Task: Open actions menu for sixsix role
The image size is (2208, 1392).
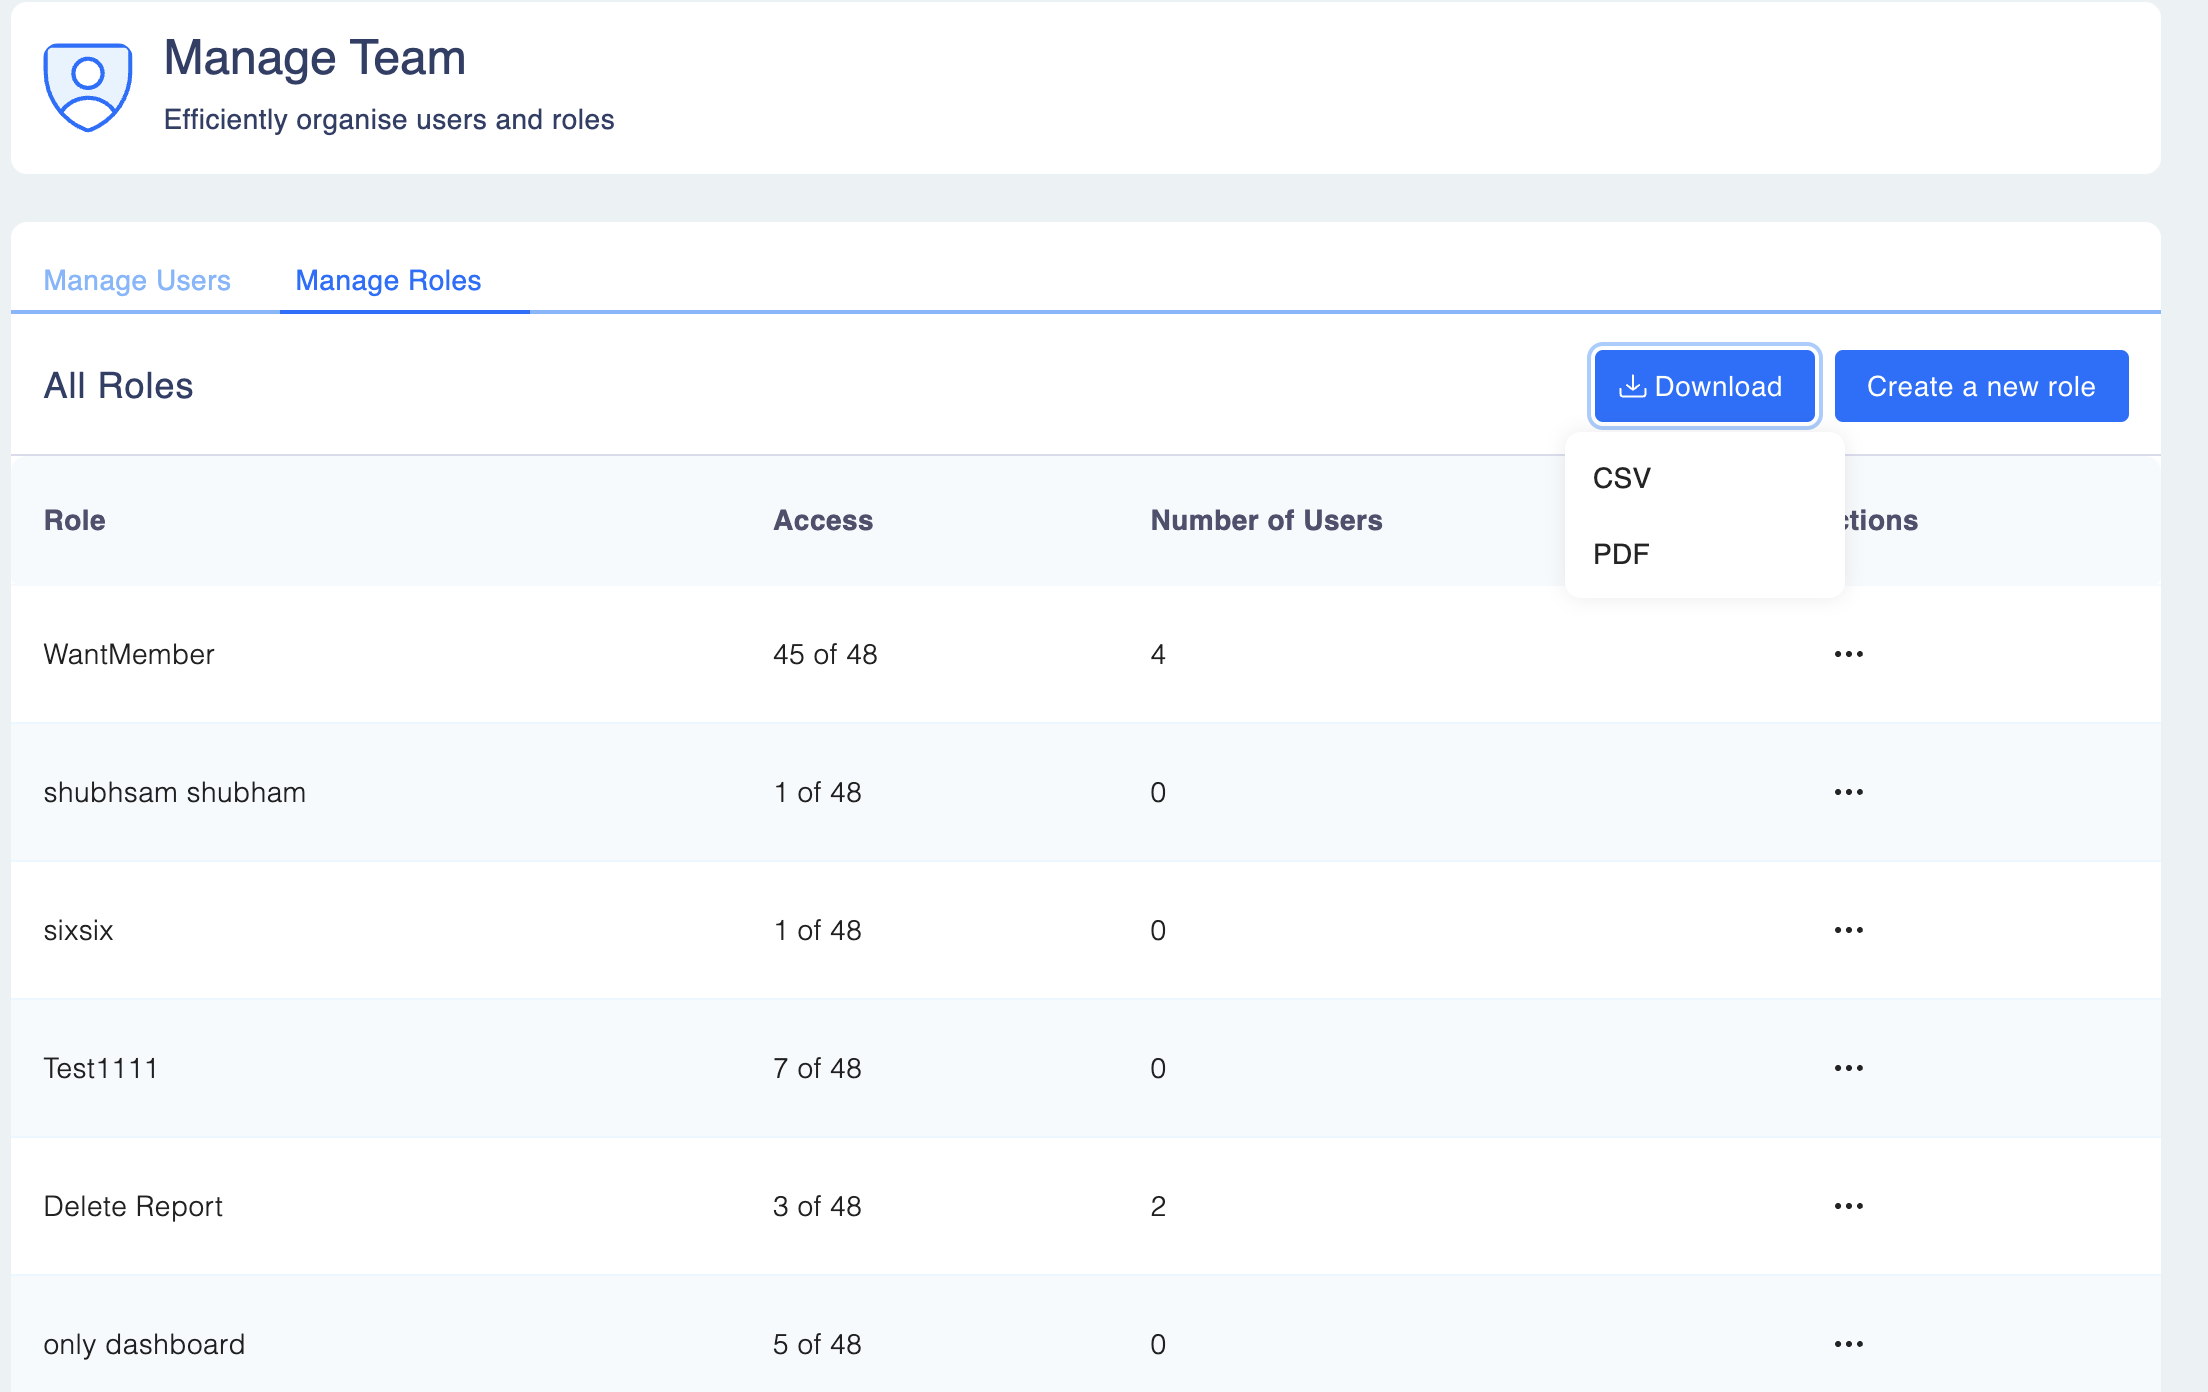Action: 1848,930
